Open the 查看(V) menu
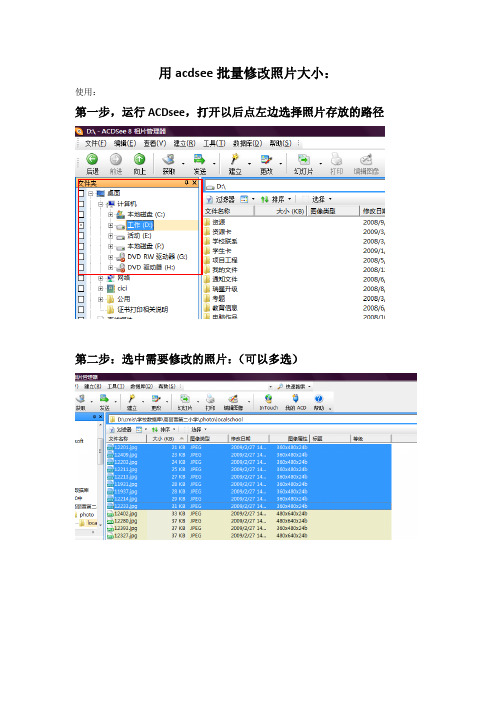 [154, 143]
